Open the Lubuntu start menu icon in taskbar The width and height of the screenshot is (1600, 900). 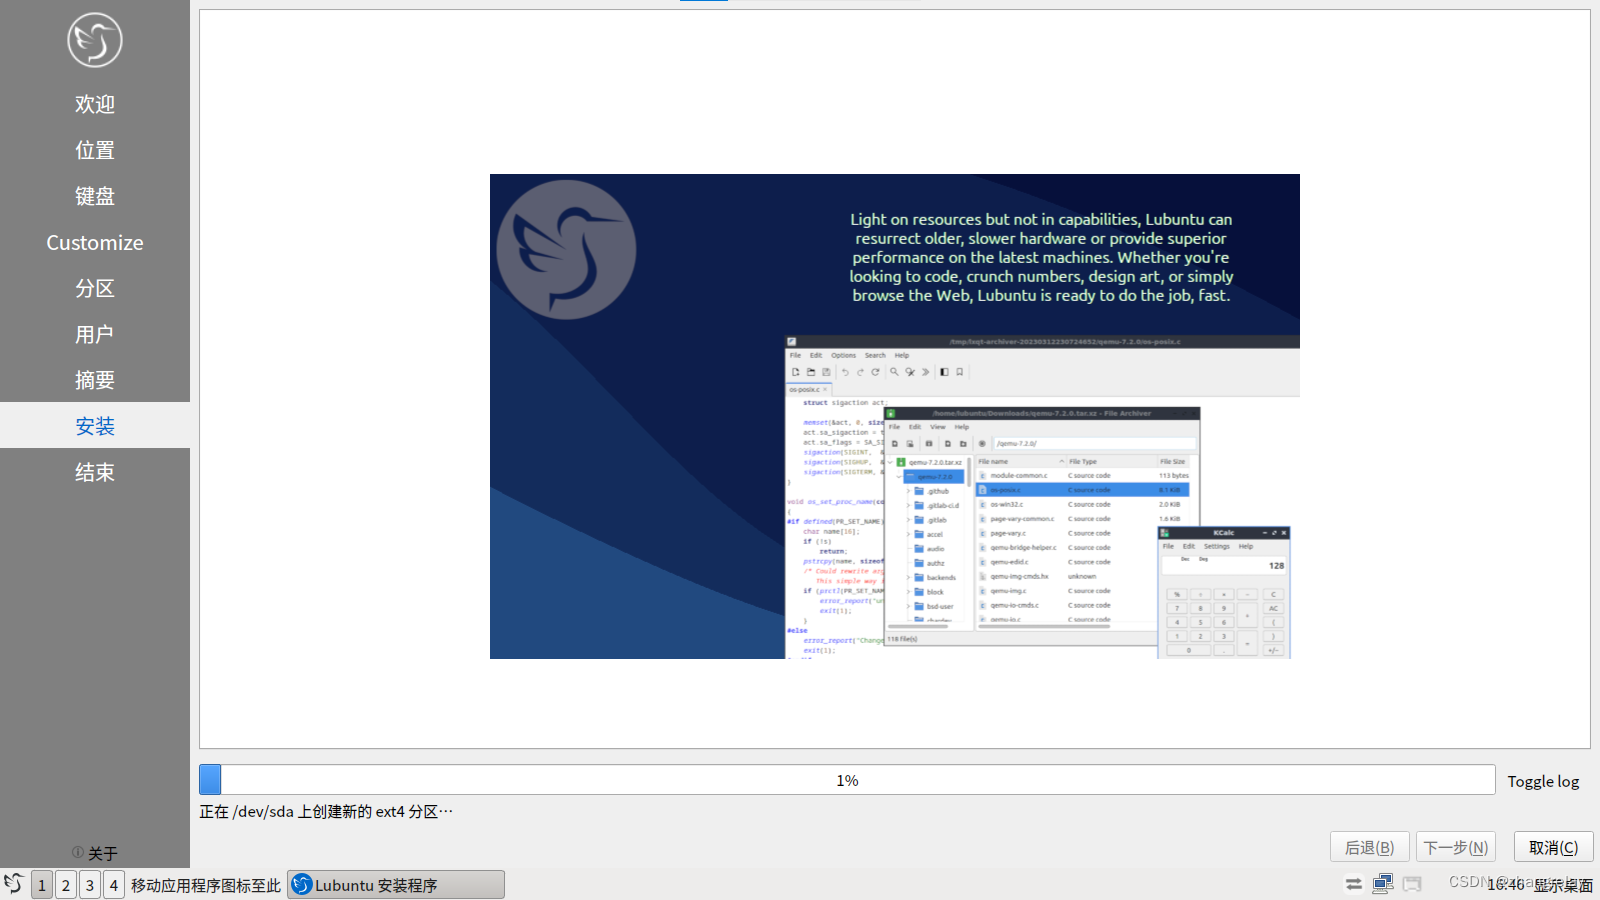(14, 884)
